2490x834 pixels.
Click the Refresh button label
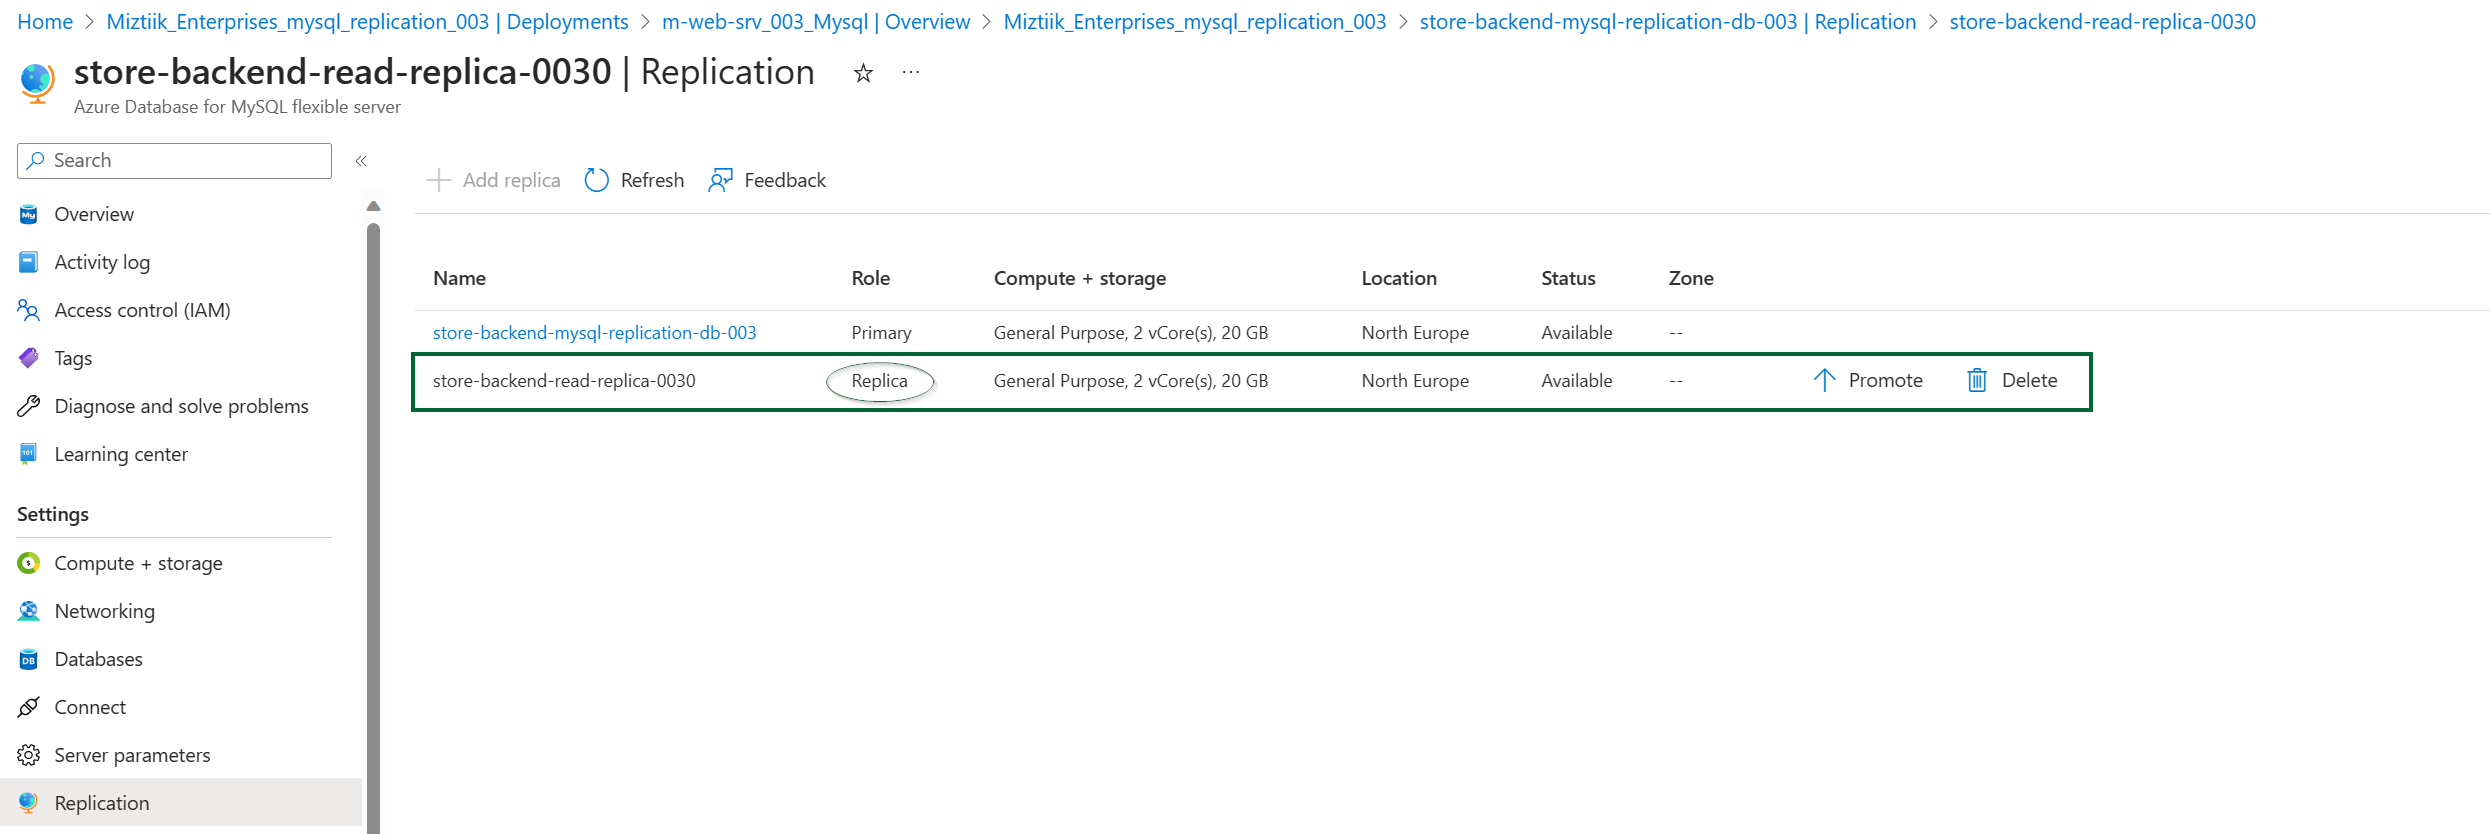coord(652,180)
